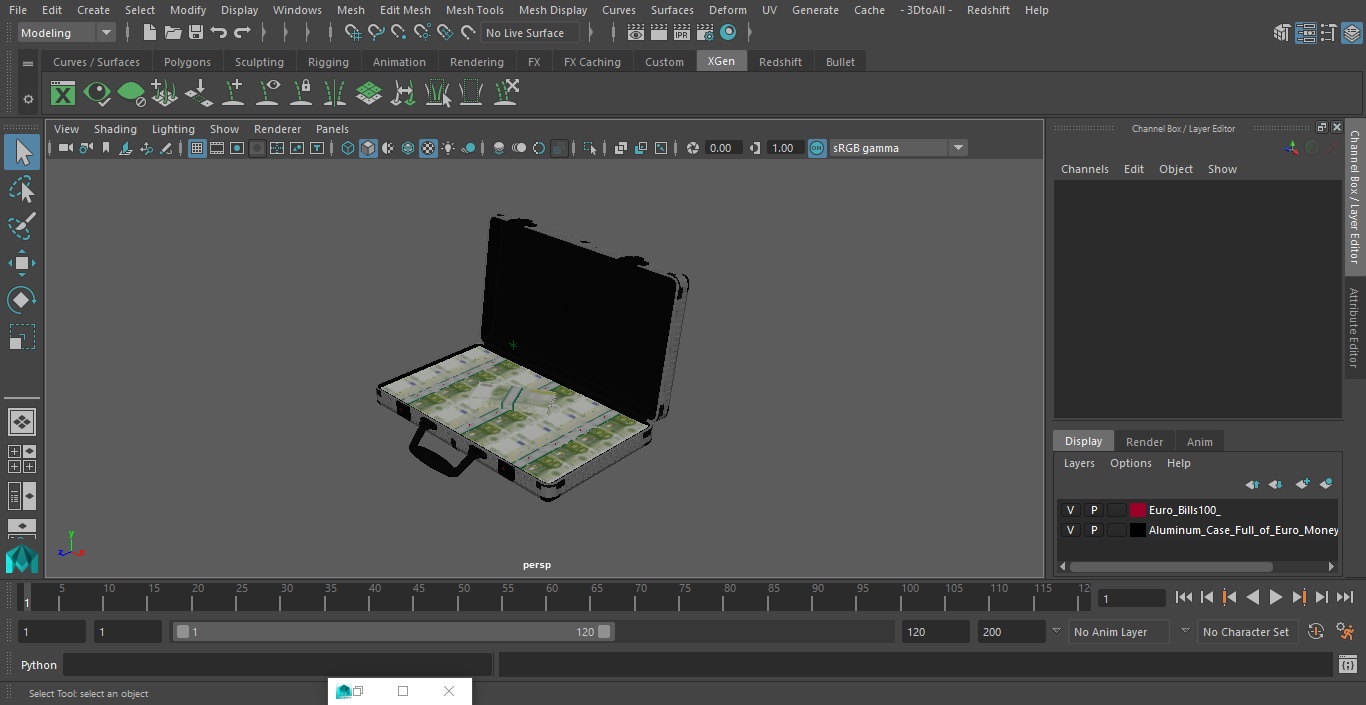The width and height of the screenshot is (1366, 705).
Task: Undo the last action arrow icon
Action: (219, 33)
